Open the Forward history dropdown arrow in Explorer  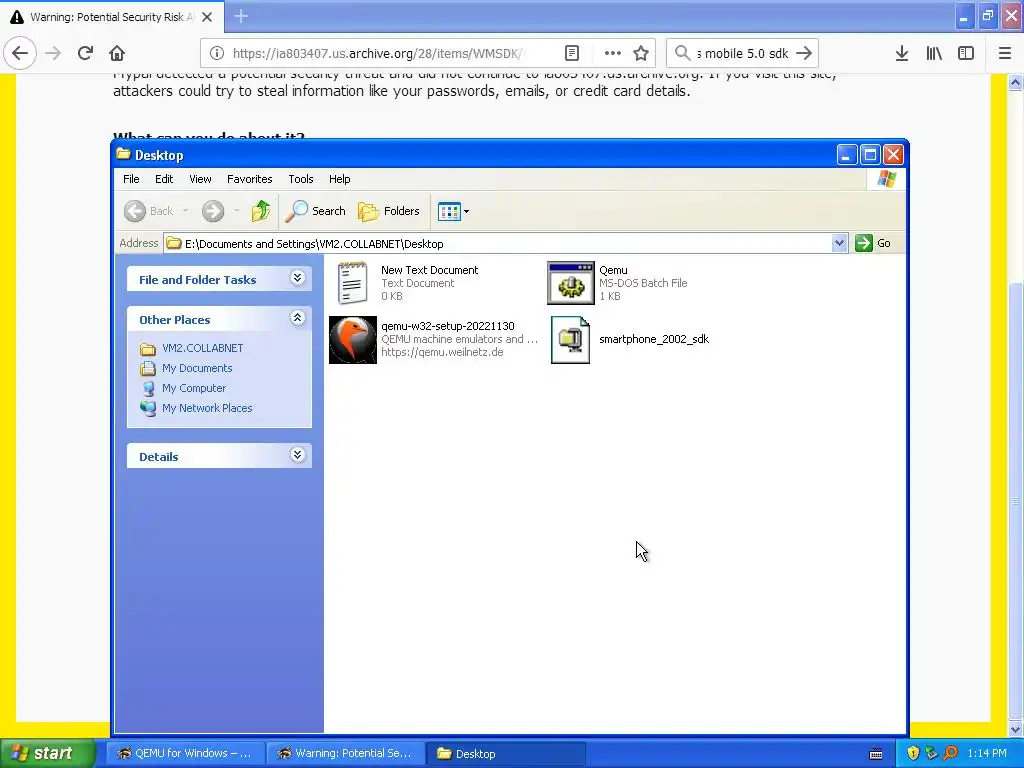coord(236,211)
